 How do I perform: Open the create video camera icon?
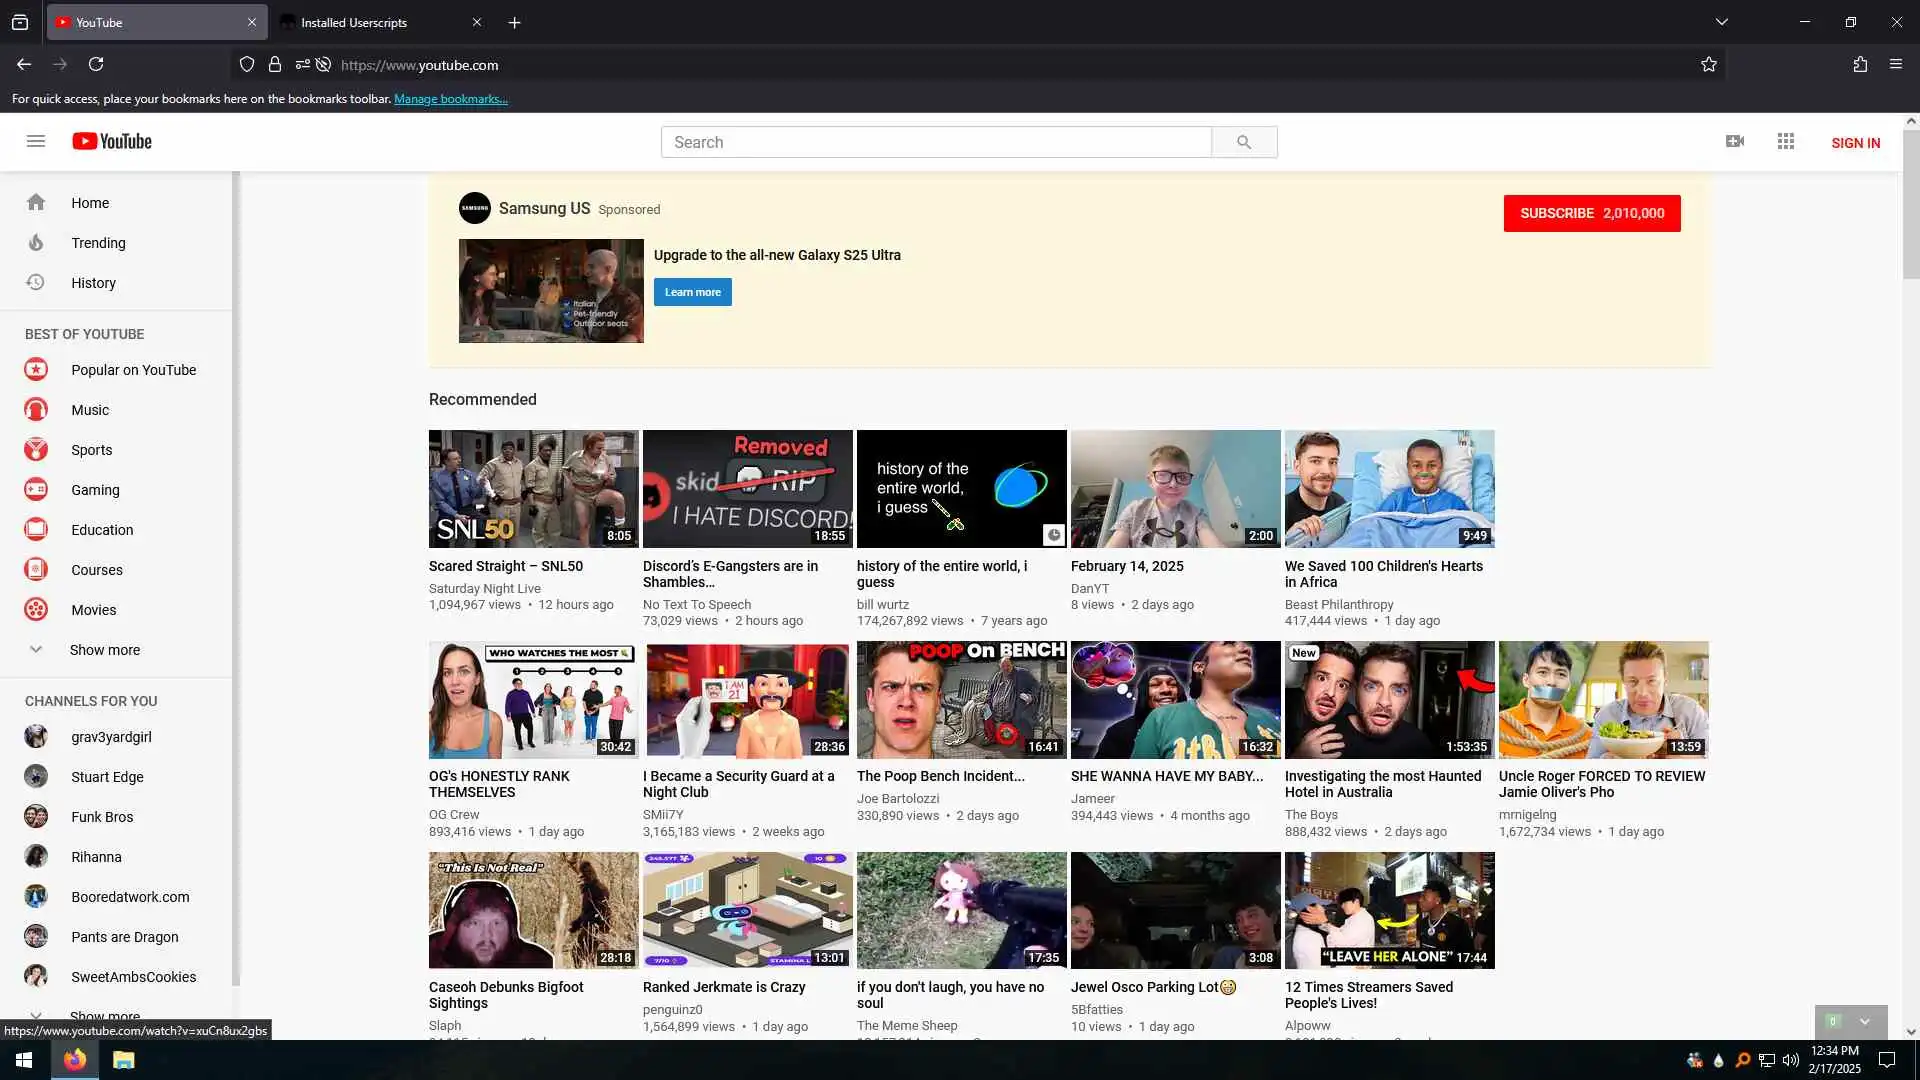1735,142
